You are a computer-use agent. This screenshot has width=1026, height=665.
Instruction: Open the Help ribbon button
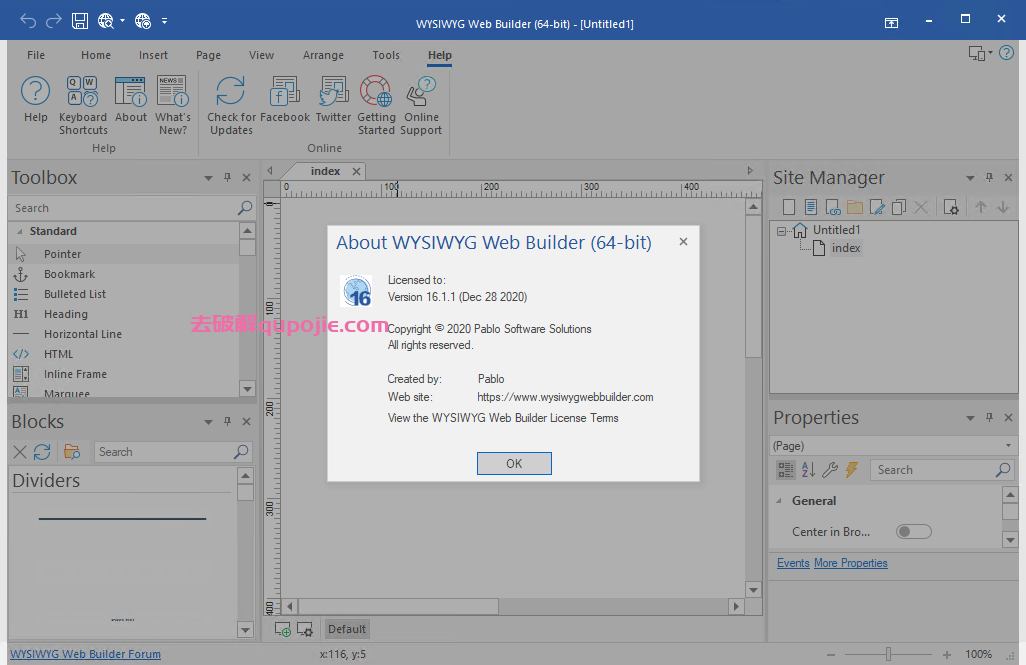click(x=35, y=99)
